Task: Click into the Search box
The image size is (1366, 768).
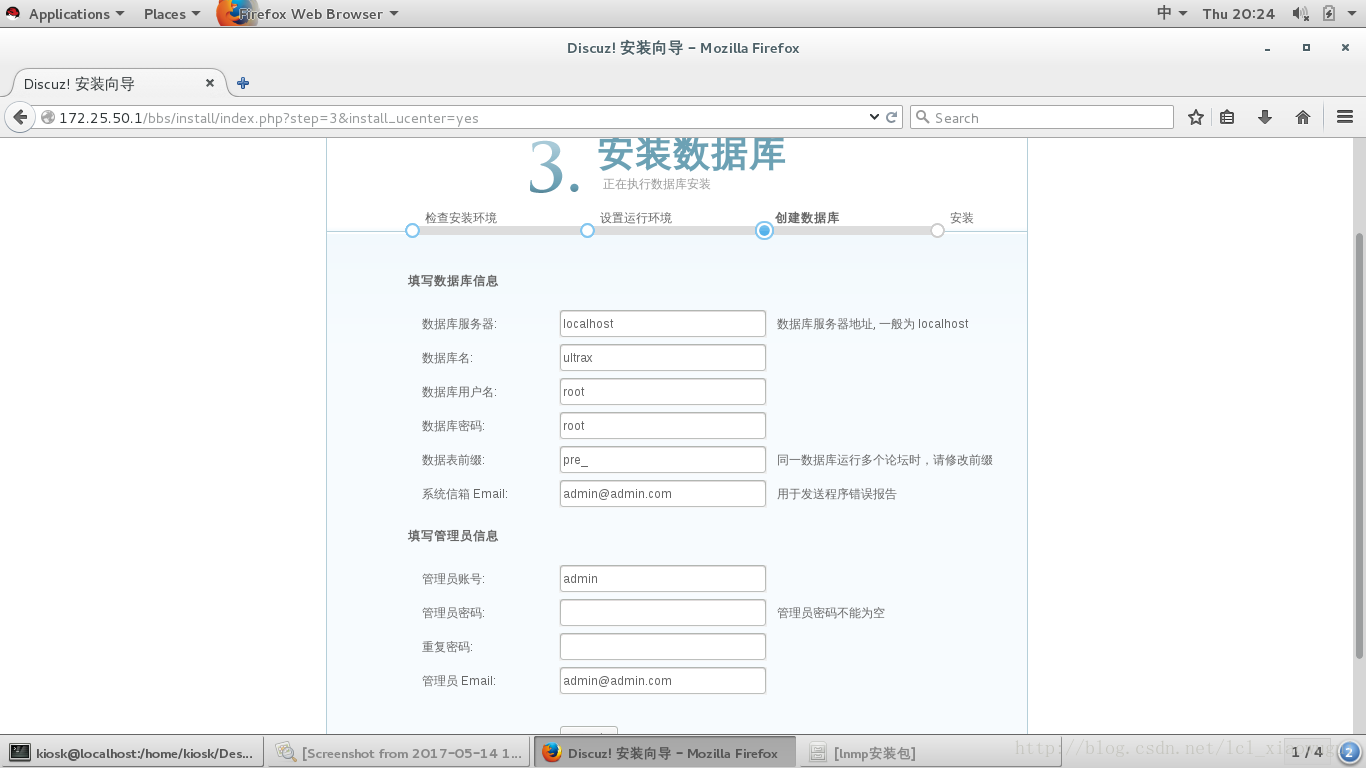Action: 1041,117
